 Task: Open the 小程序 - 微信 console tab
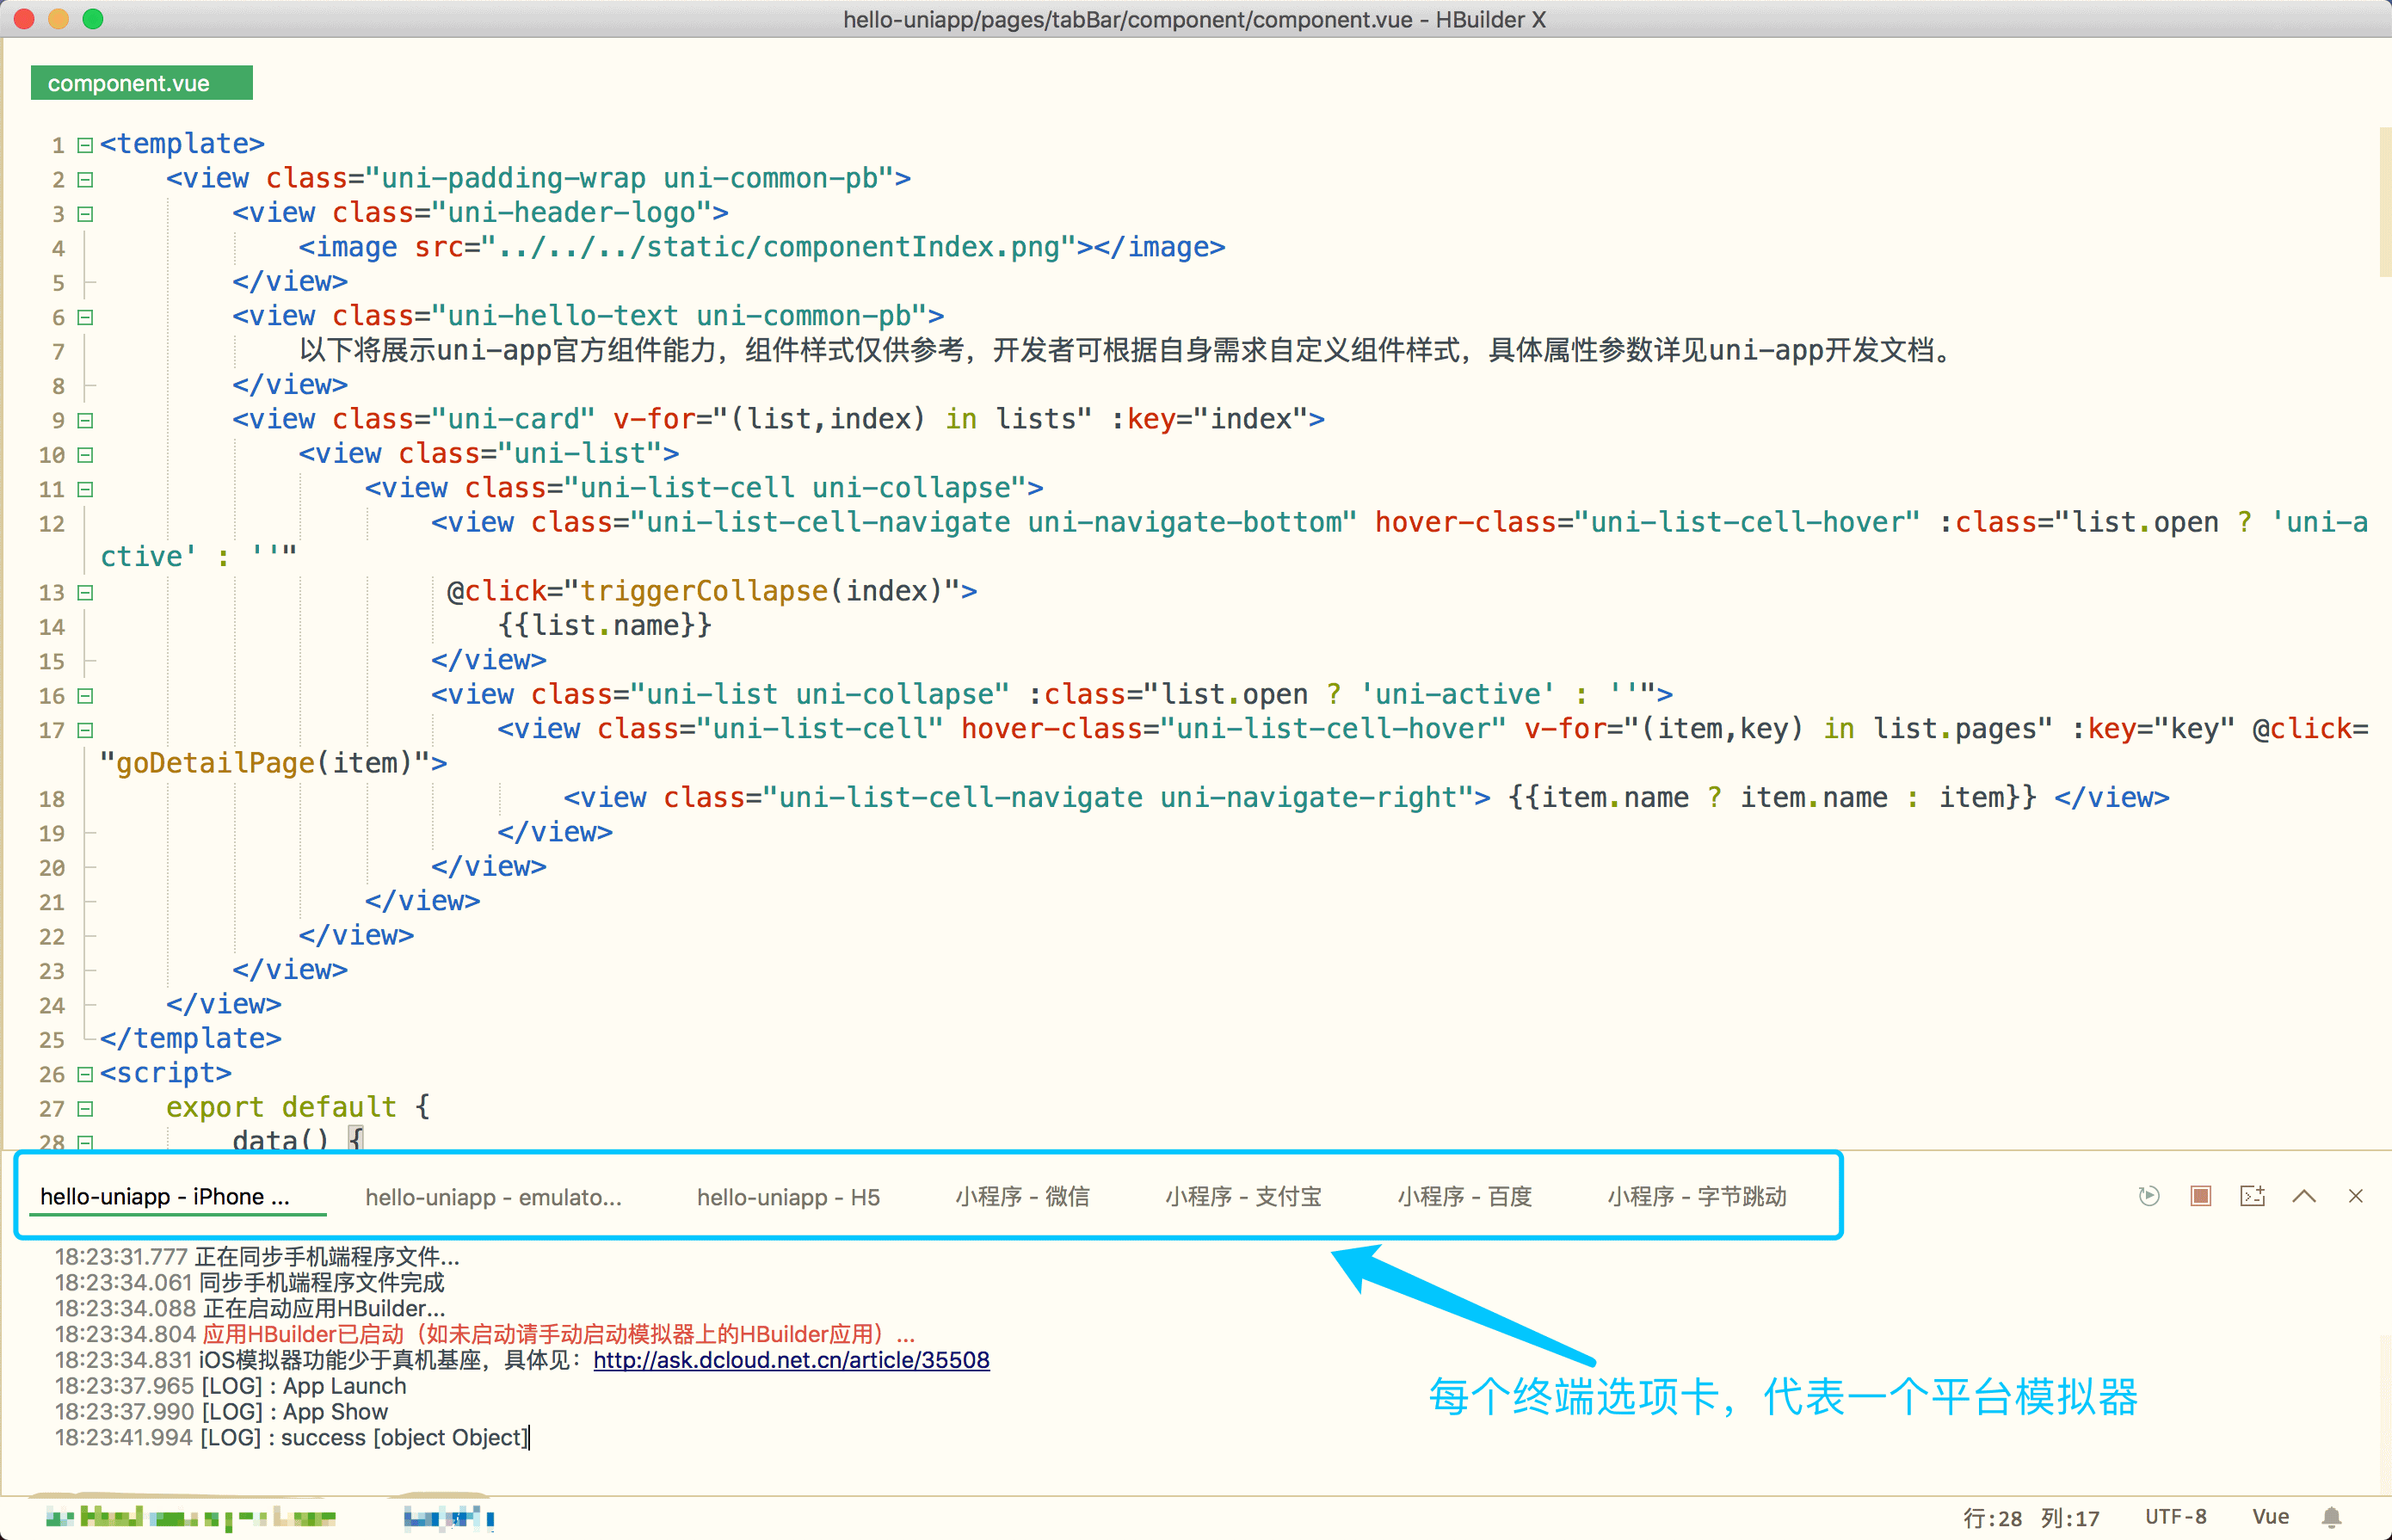point(1022,1197)
